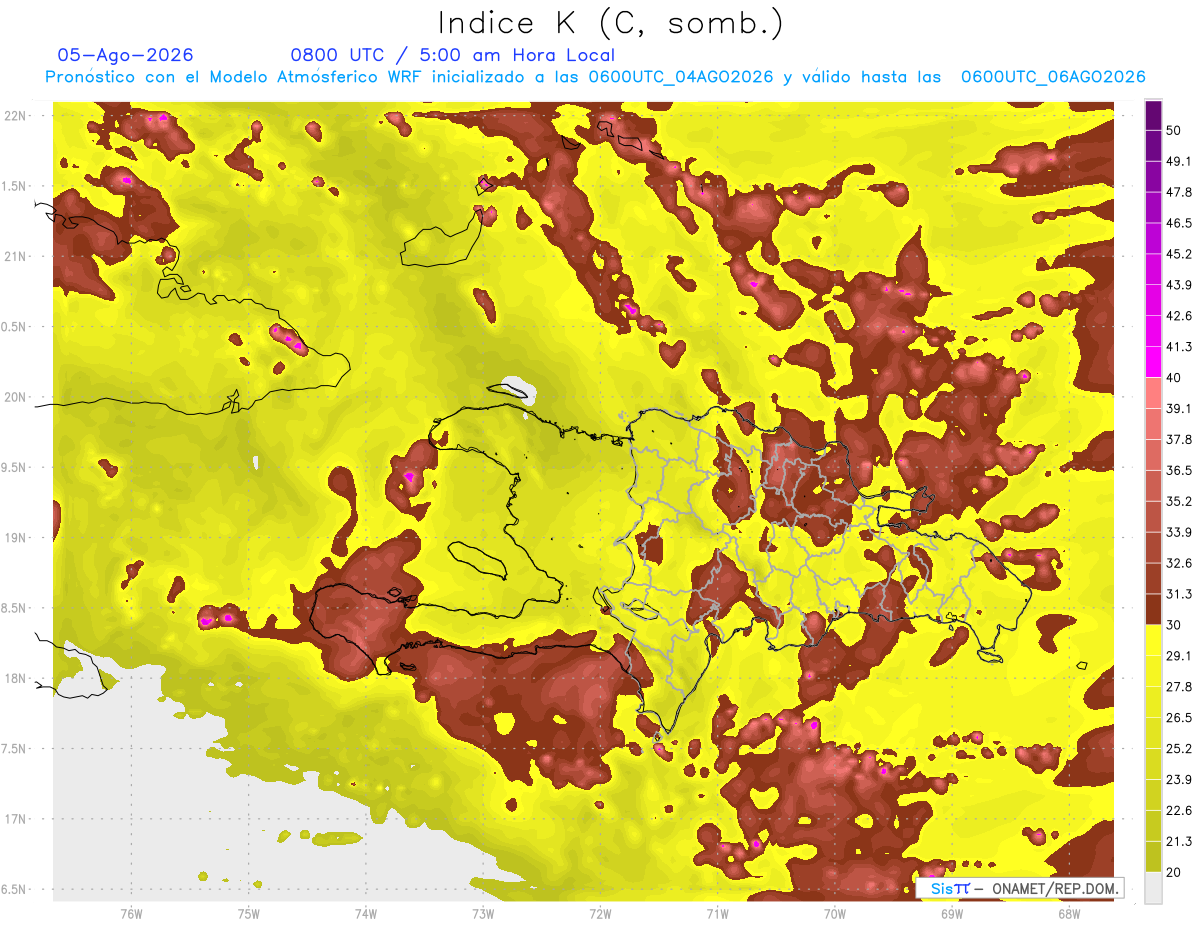The width and height of the screenshot is (1200, 927).
Task: Click the '37.8' color scale value
Action: tap(1178, 439)
